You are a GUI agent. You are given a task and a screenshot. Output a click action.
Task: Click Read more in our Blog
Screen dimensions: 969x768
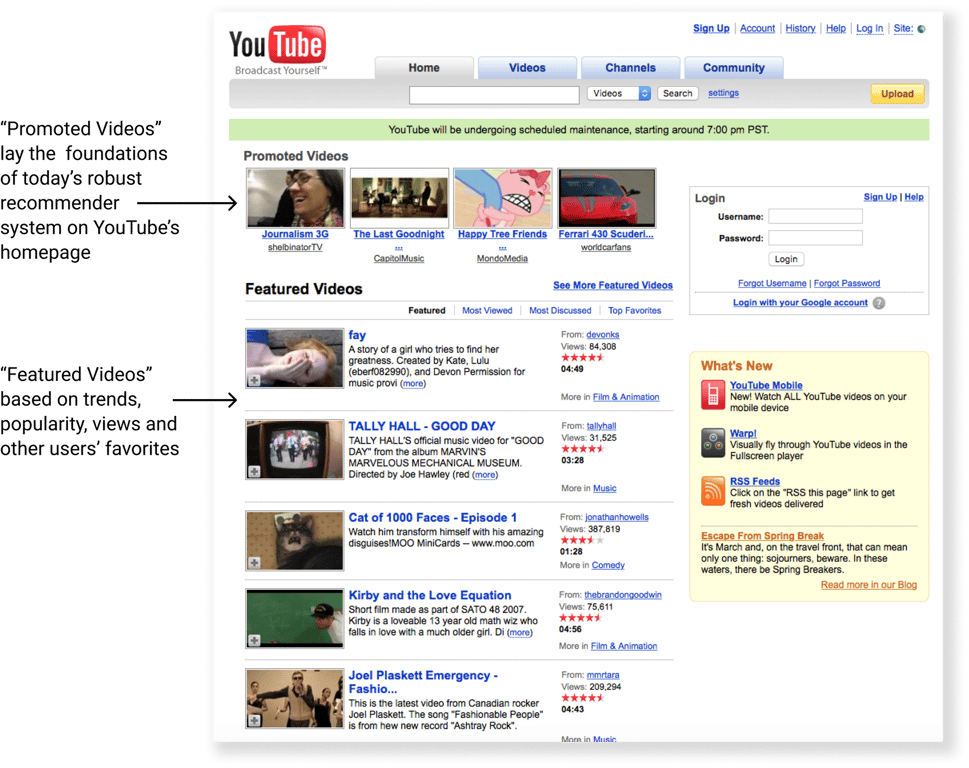coord(868,585)
